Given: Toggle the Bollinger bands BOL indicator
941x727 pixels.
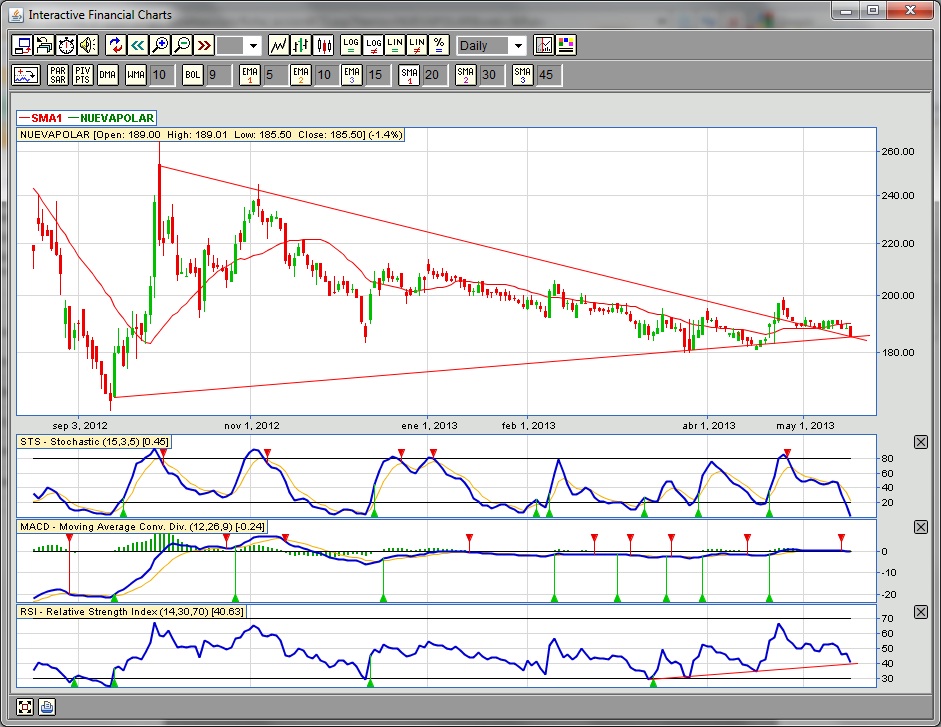Looking at the screenshot, I should tap(192, 75).
